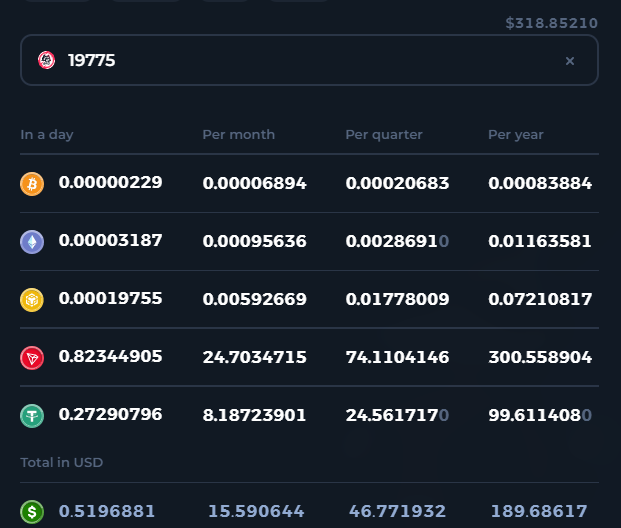The height and width of the screenshot is (528, 621).
Task: Select Tron monthly value 24.7034715
Action: (x=255, y=357)
